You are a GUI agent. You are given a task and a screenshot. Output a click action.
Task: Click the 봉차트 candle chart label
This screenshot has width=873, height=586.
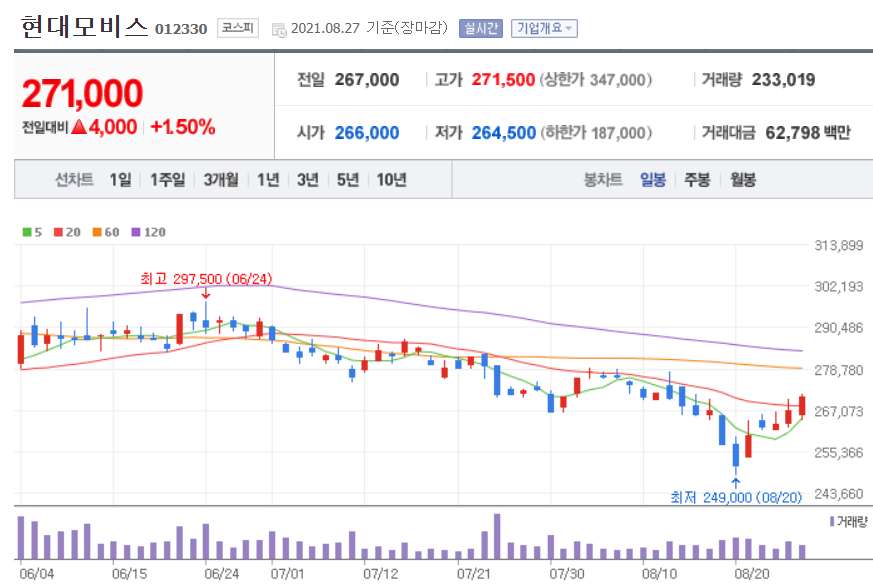602,180
